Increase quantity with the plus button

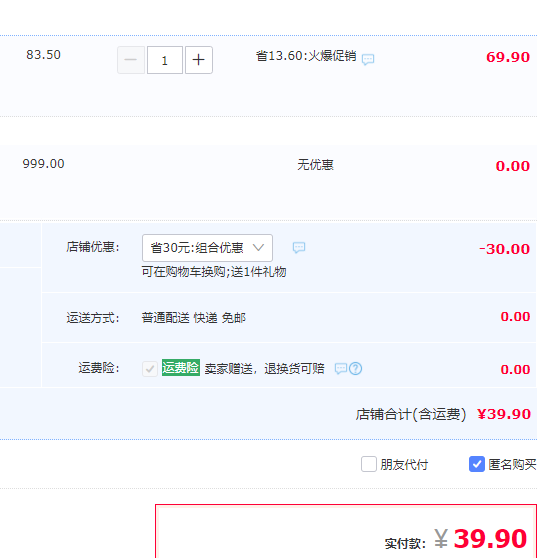click(x=199, y=60)
